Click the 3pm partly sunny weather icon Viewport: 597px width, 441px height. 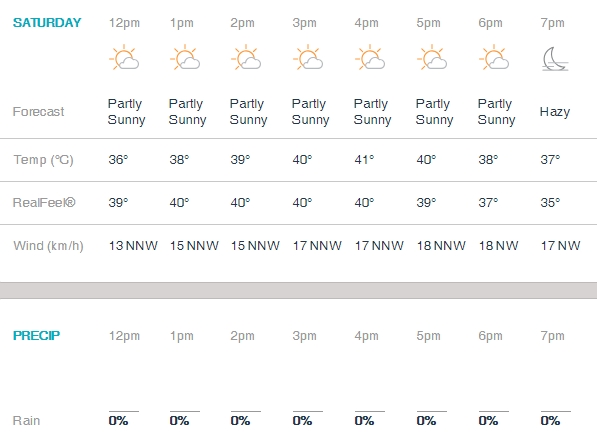[x=308, y=58]
